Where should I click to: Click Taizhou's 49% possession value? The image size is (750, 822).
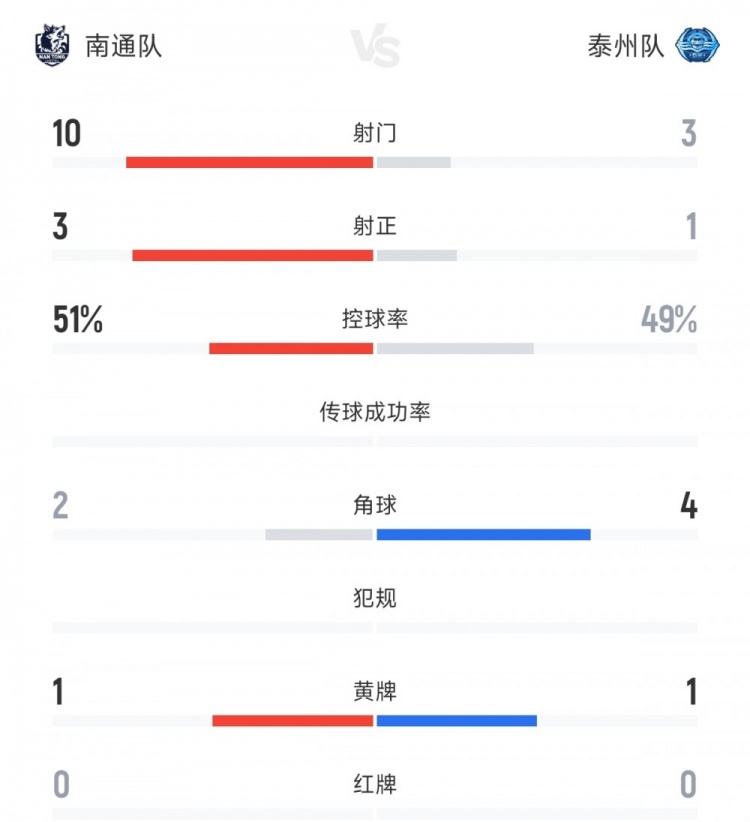[669, 319]
